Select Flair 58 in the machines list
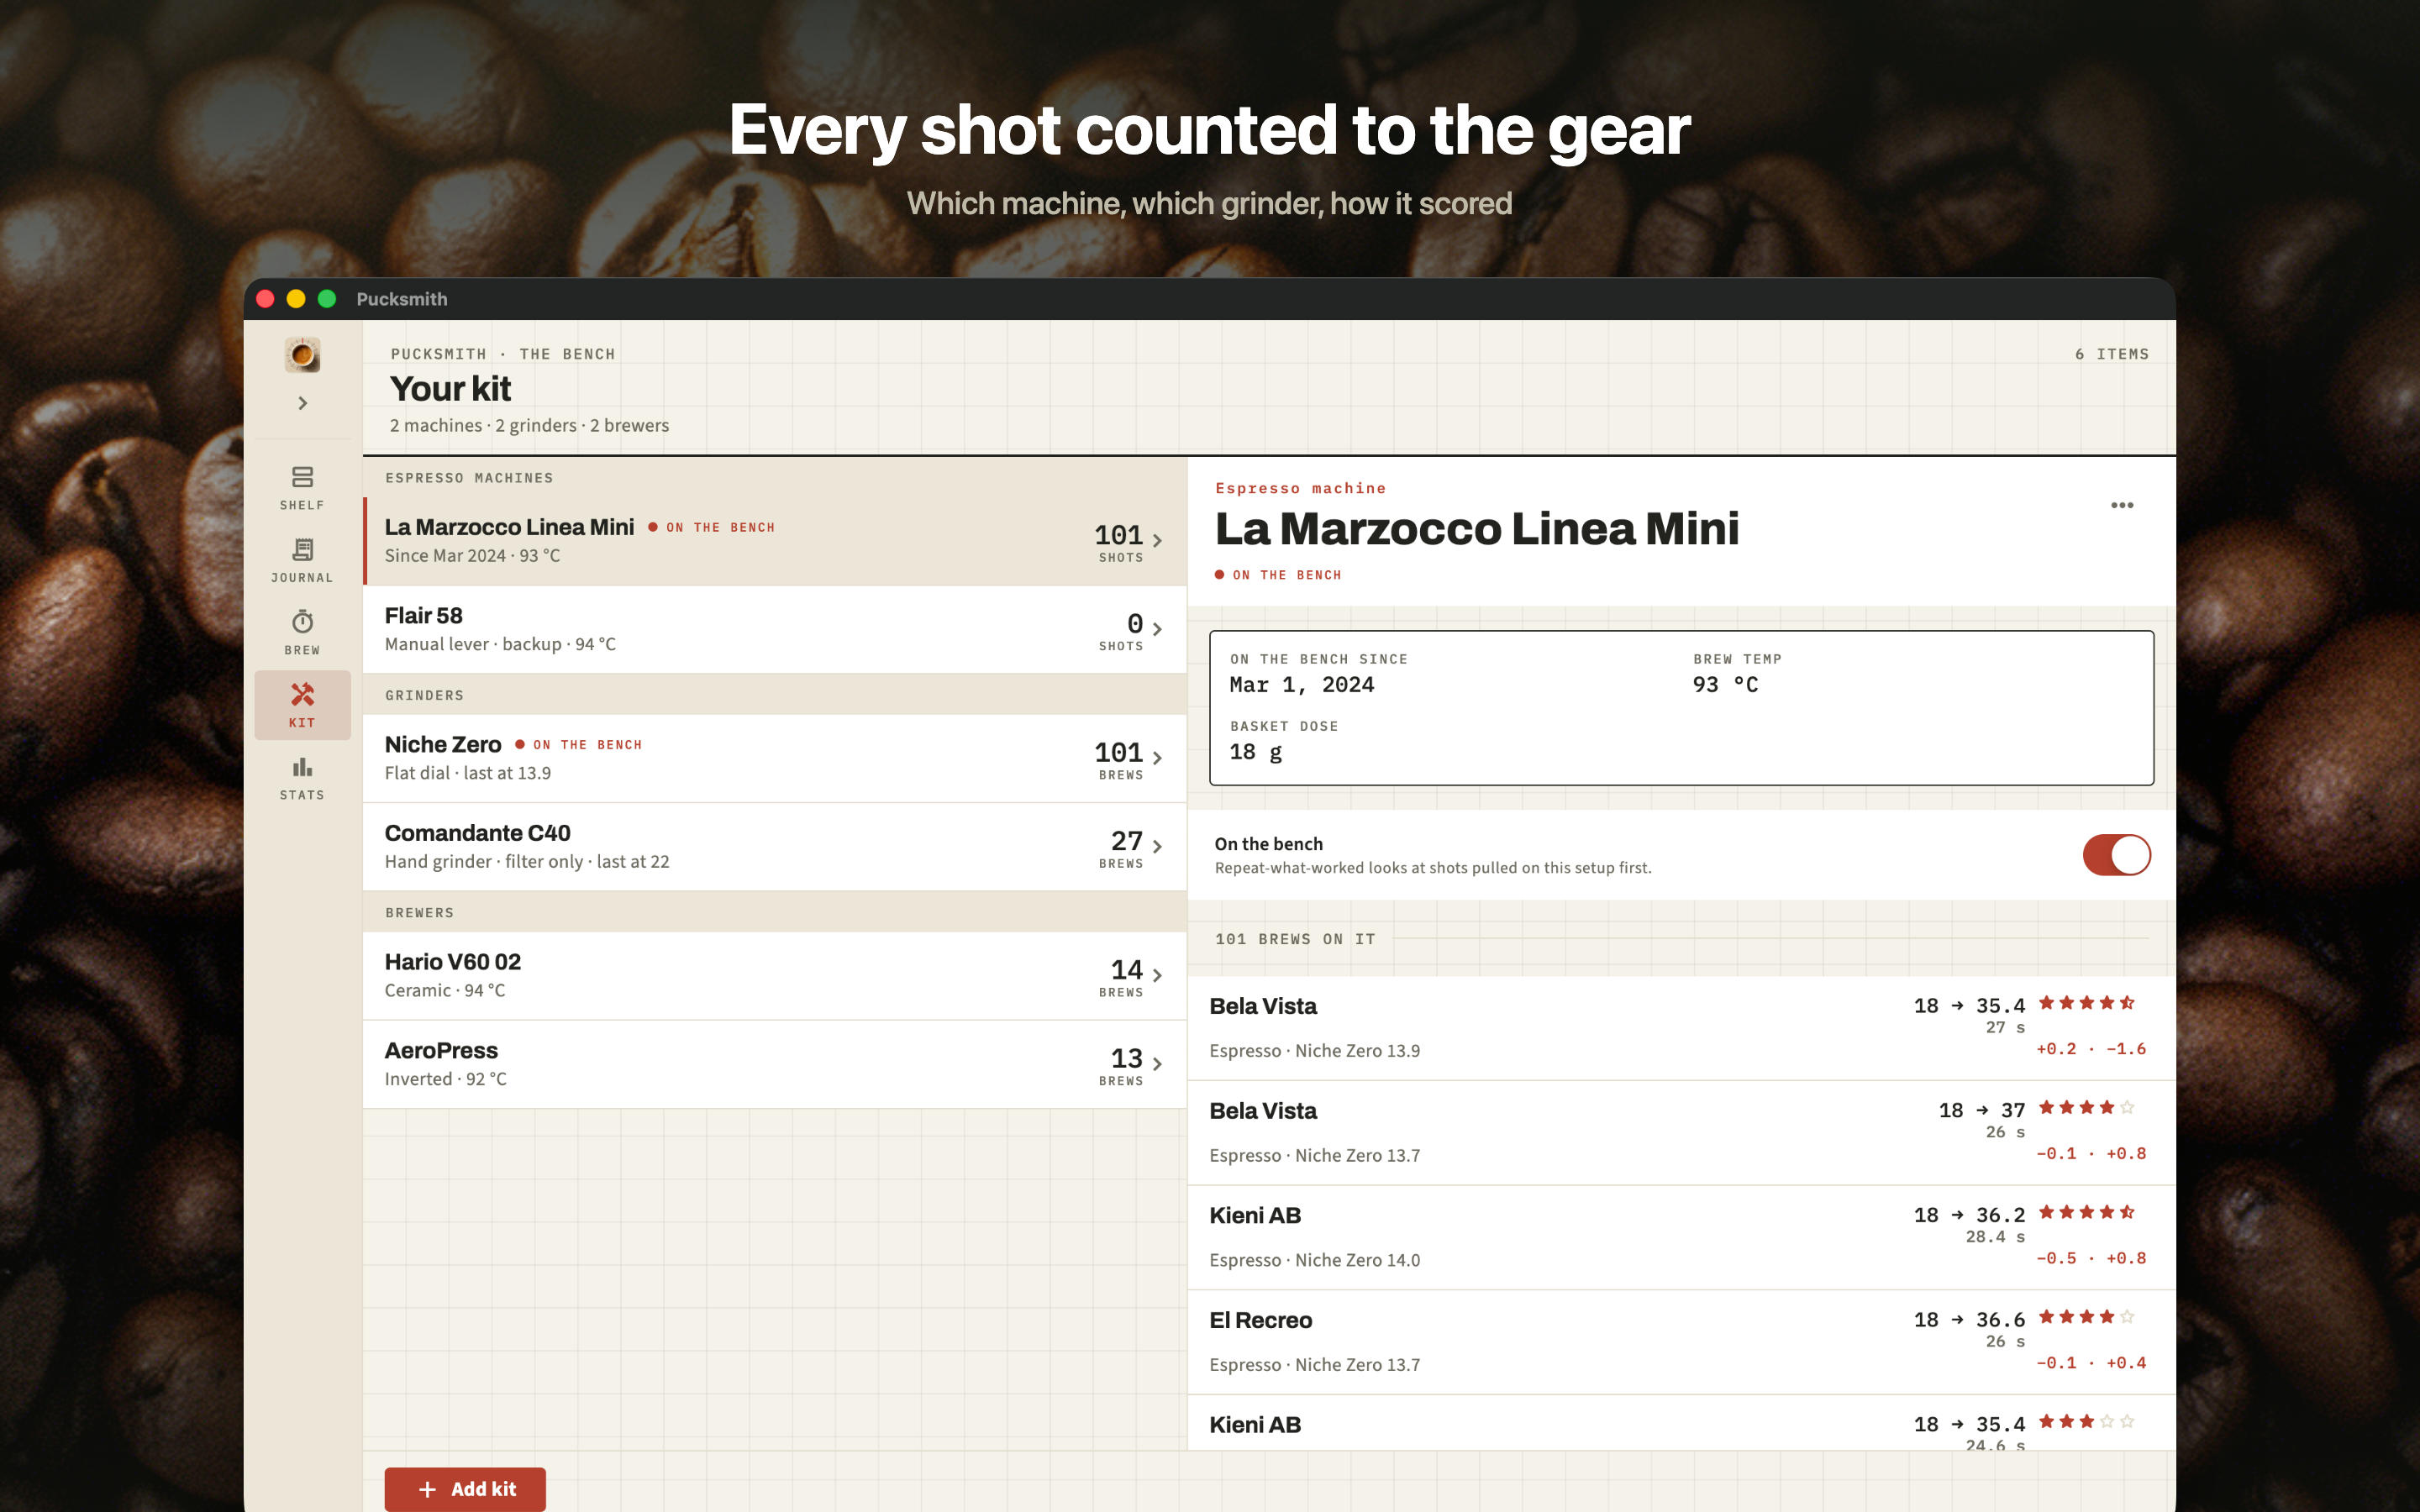 click(x=775, y=630)
